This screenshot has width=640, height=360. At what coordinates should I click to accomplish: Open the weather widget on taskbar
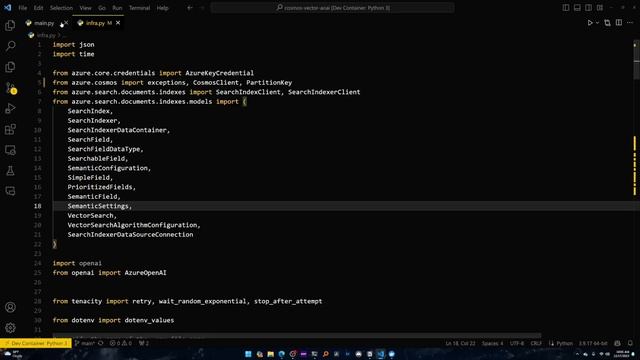tap(12, 354)
